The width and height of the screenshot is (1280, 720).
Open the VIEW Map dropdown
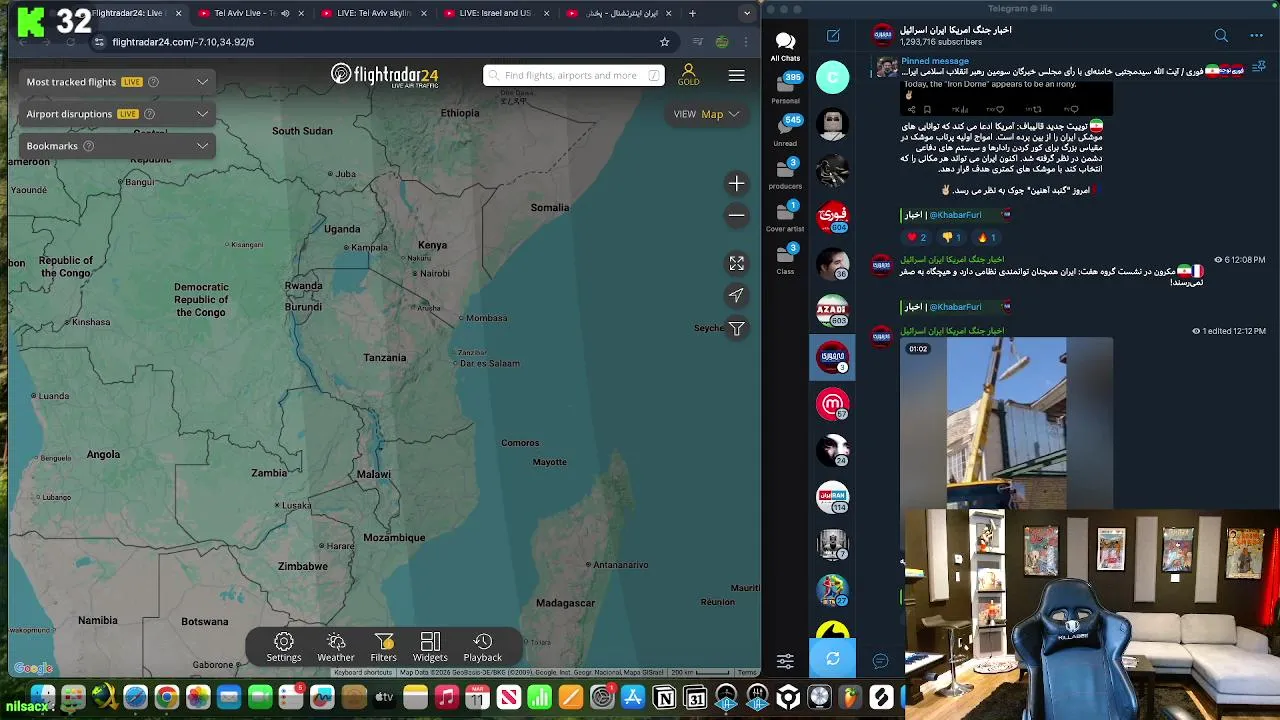tap(706, 114)
